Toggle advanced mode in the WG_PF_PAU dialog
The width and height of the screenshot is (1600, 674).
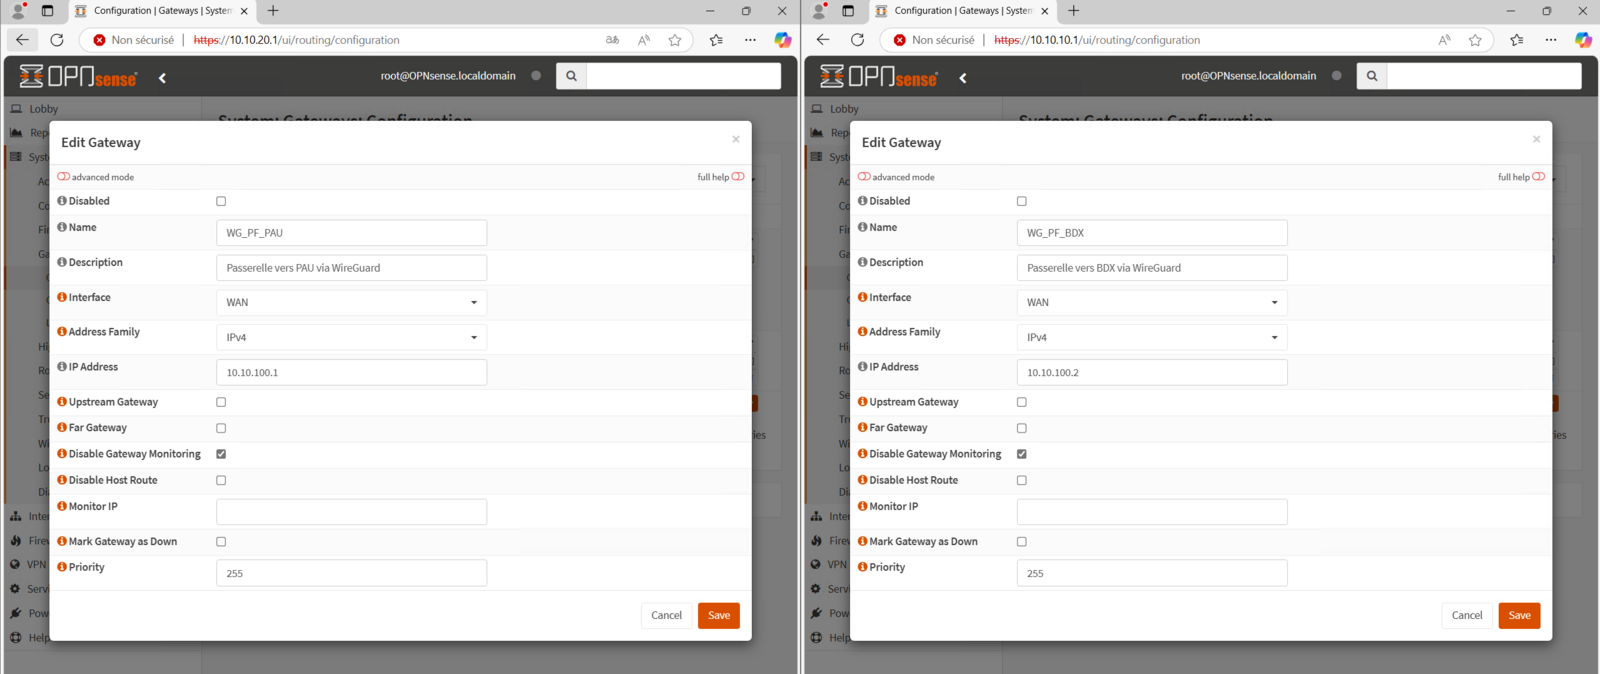[x=64, y=177]
